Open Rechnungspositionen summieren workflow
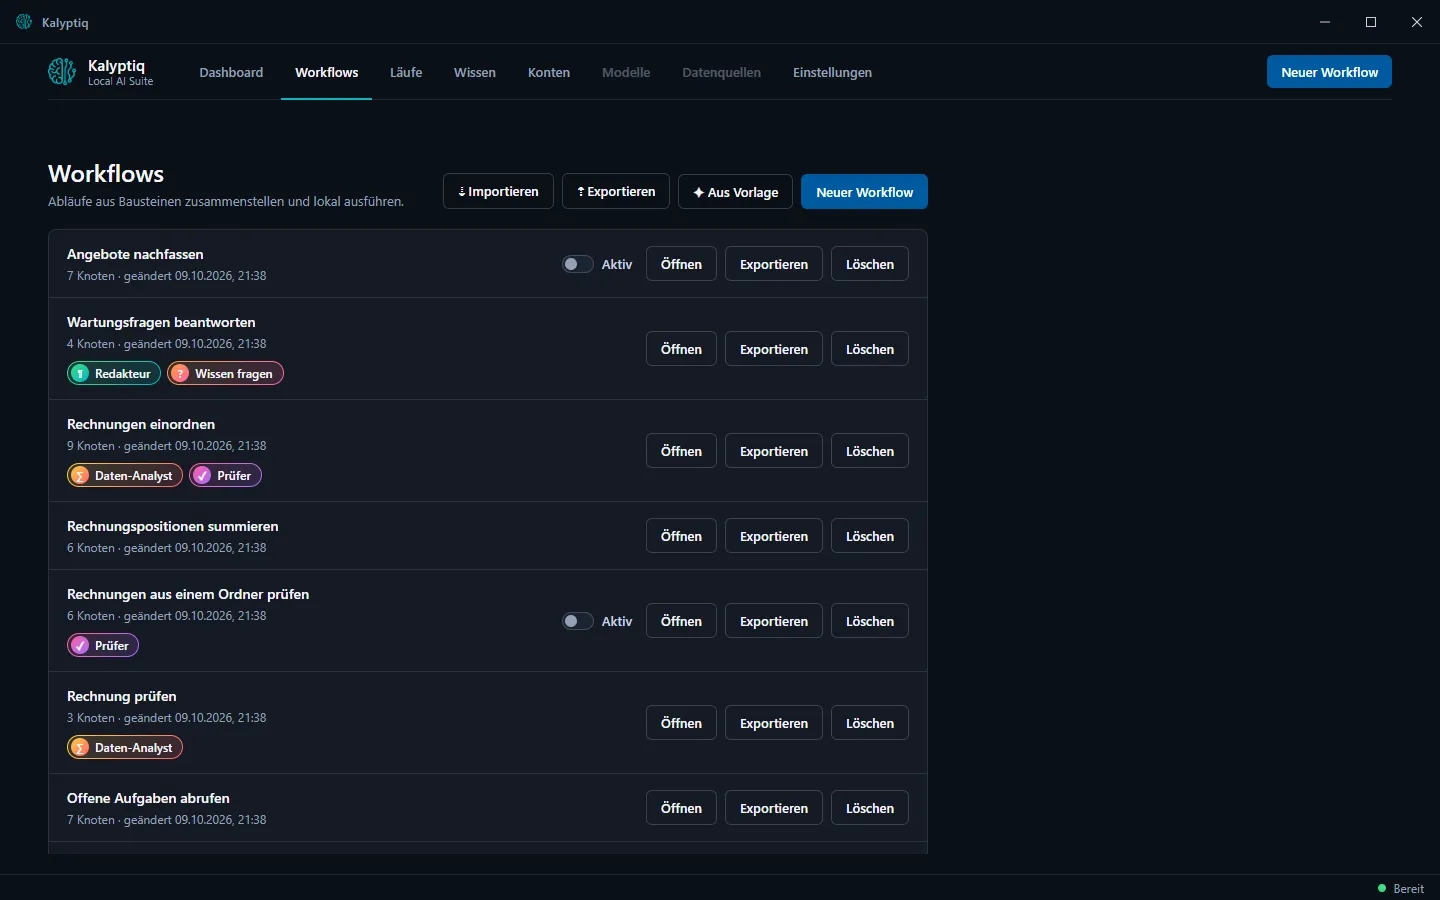This screenshot has width=1440, height=900. [x=681, y=536]
